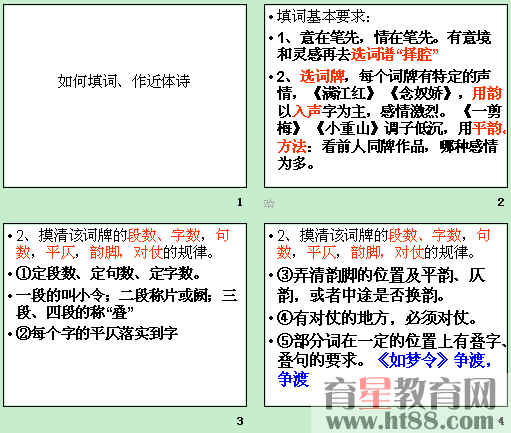Select slide 4 thumbnail with 弄清韵脚的位置
511x433 pixels.
(x=386, y=315)
